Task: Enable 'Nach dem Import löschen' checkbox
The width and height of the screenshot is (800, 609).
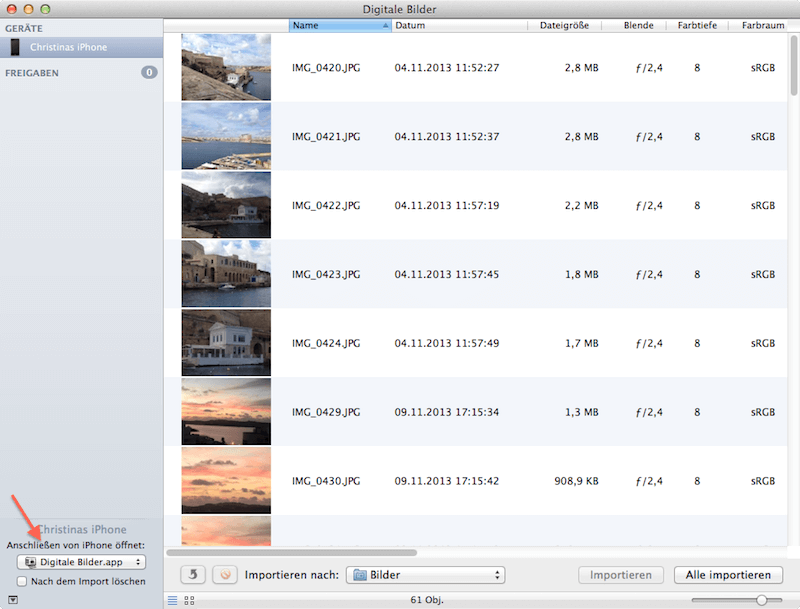Action: (x=22, y=581)
